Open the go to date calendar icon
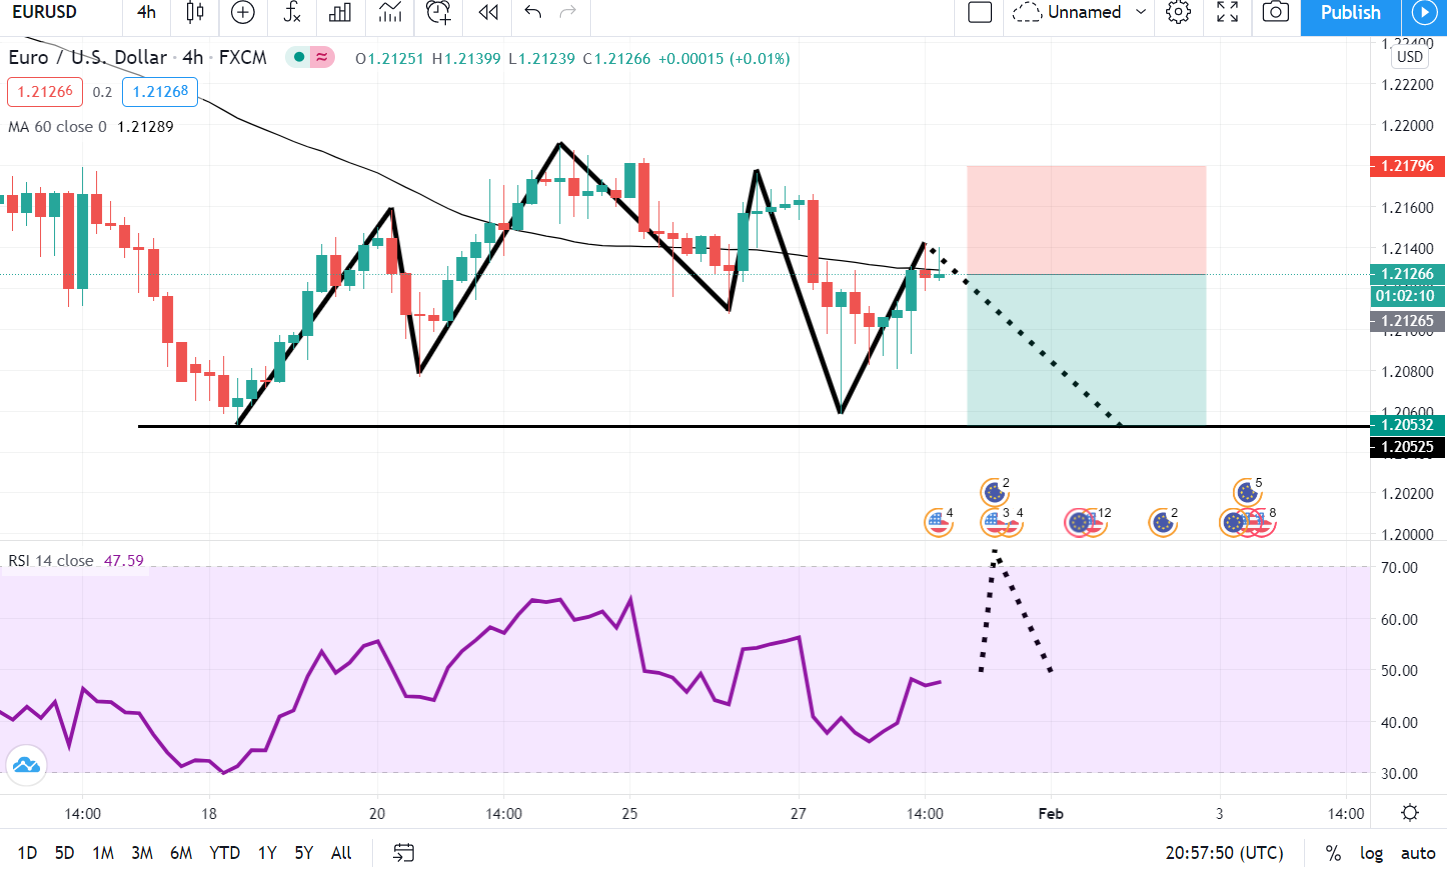Screen dimensions: 1448x876 pyautogui.click(x=403, y=853)
